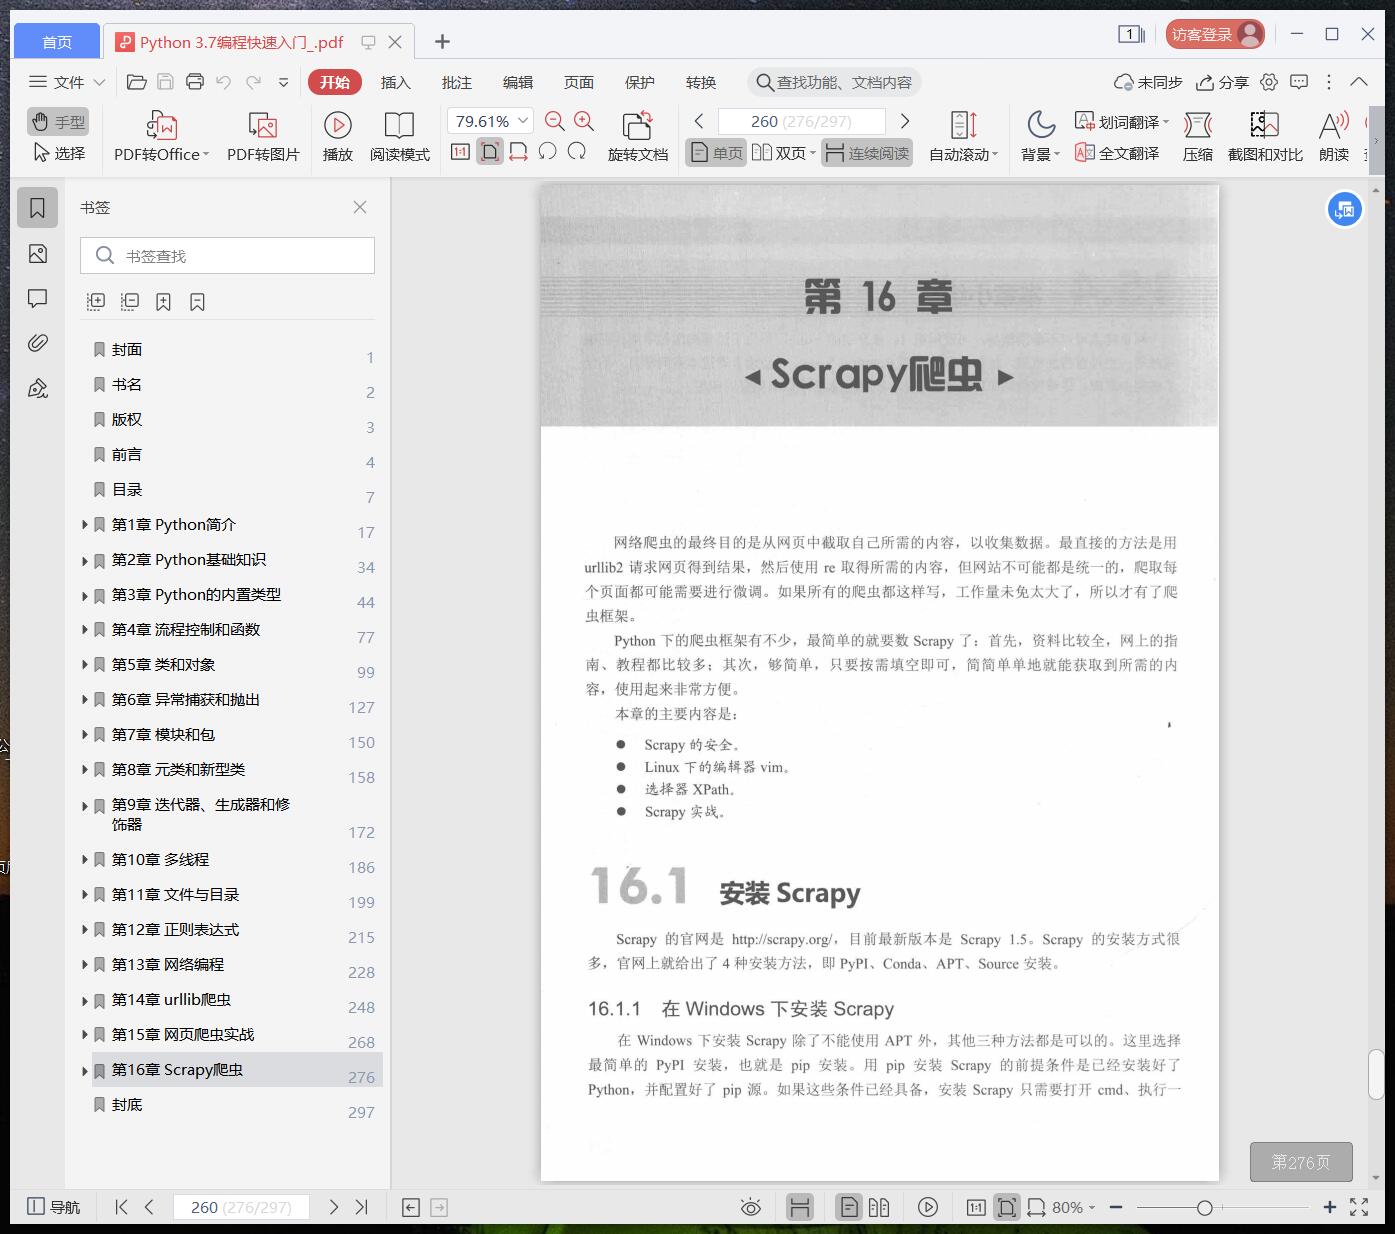
Task: Zoom out with magnifier minus icon
Action: [x=555, y=122]
